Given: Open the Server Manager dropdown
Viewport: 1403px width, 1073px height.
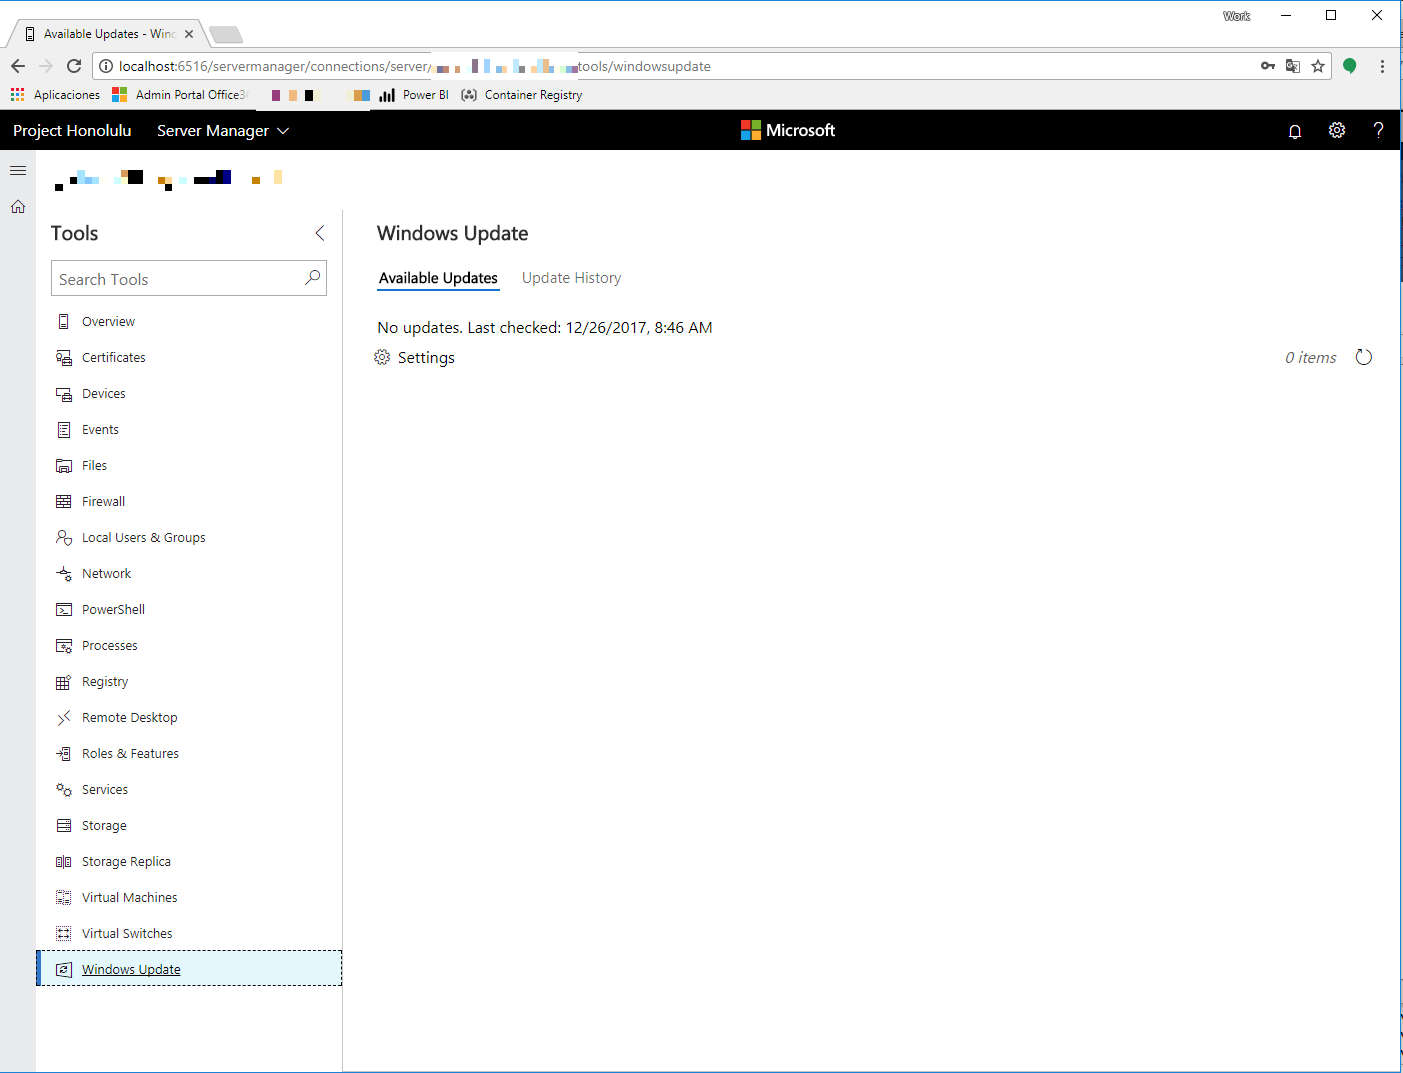Looking at the screenshot, I should (x=223, y=131).
